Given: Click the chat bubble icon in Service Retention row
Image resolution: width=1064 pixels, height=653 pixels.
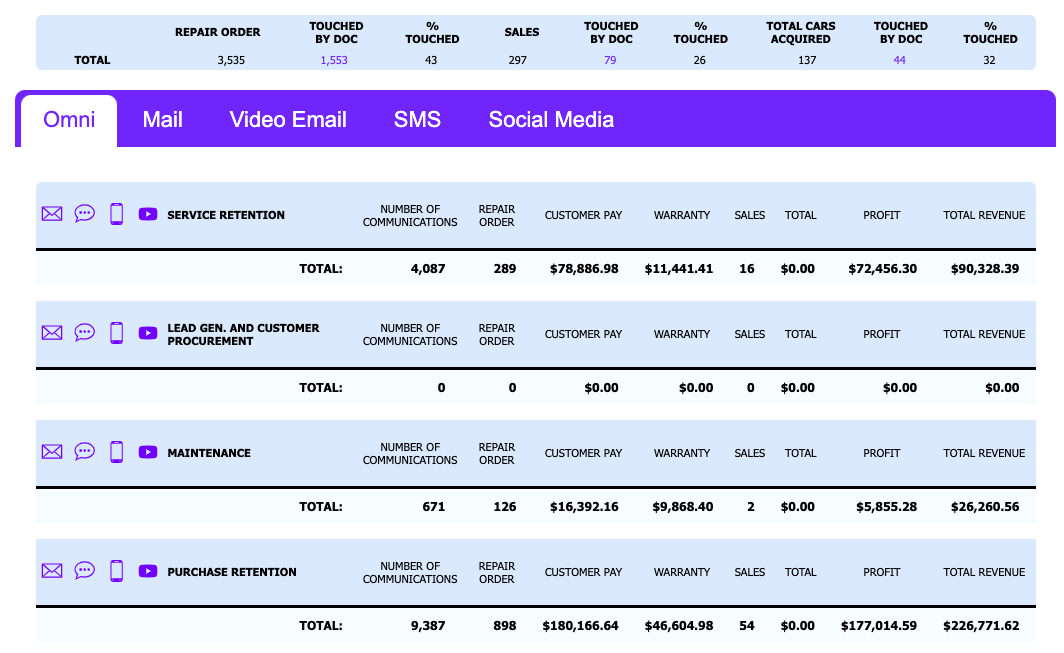Looking at the screenshot, I should [84, 214].
